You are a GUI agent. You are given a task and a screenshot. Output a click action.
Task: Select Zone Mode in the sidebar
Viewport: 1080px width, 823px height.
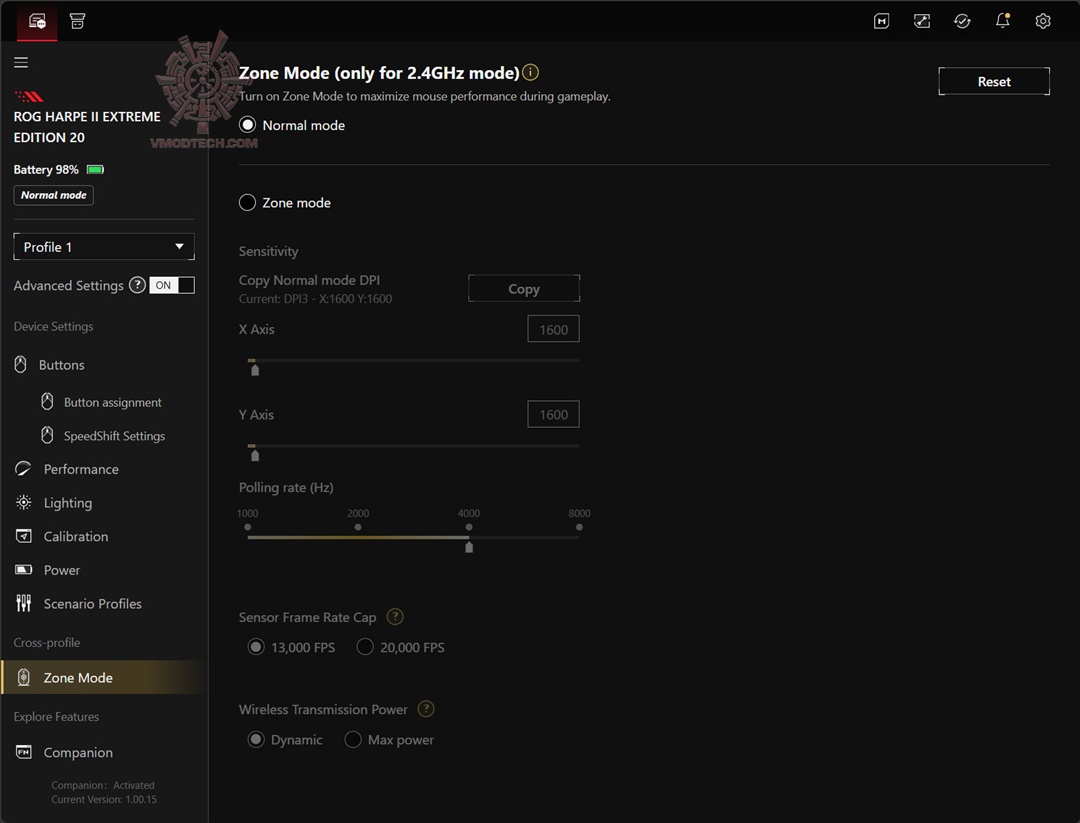point(104,678)
